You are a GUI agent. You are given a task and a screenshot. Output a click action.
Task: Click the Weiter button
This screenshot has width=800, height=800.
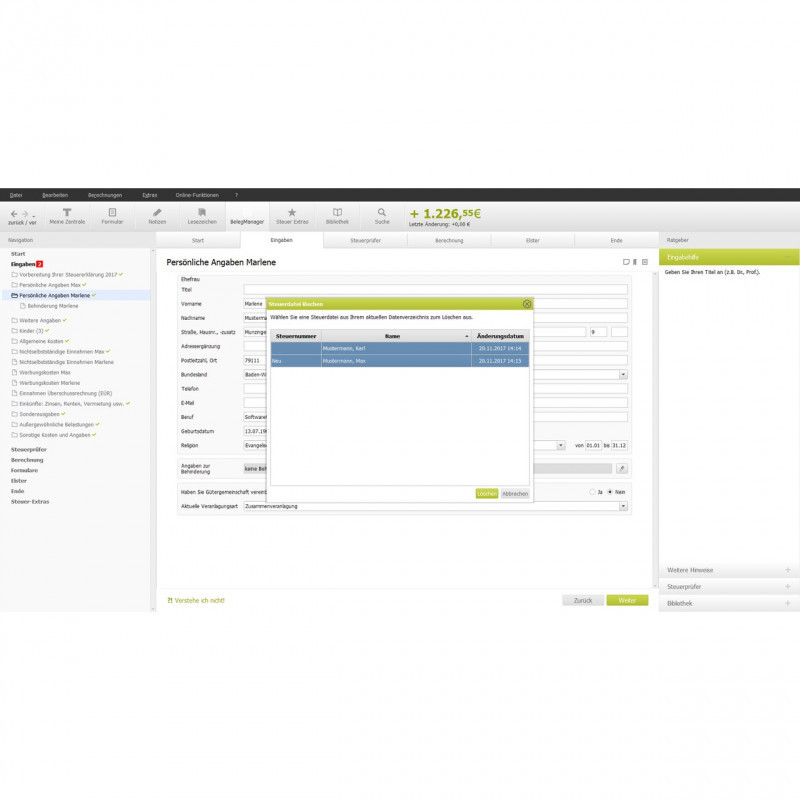point(627,601)
